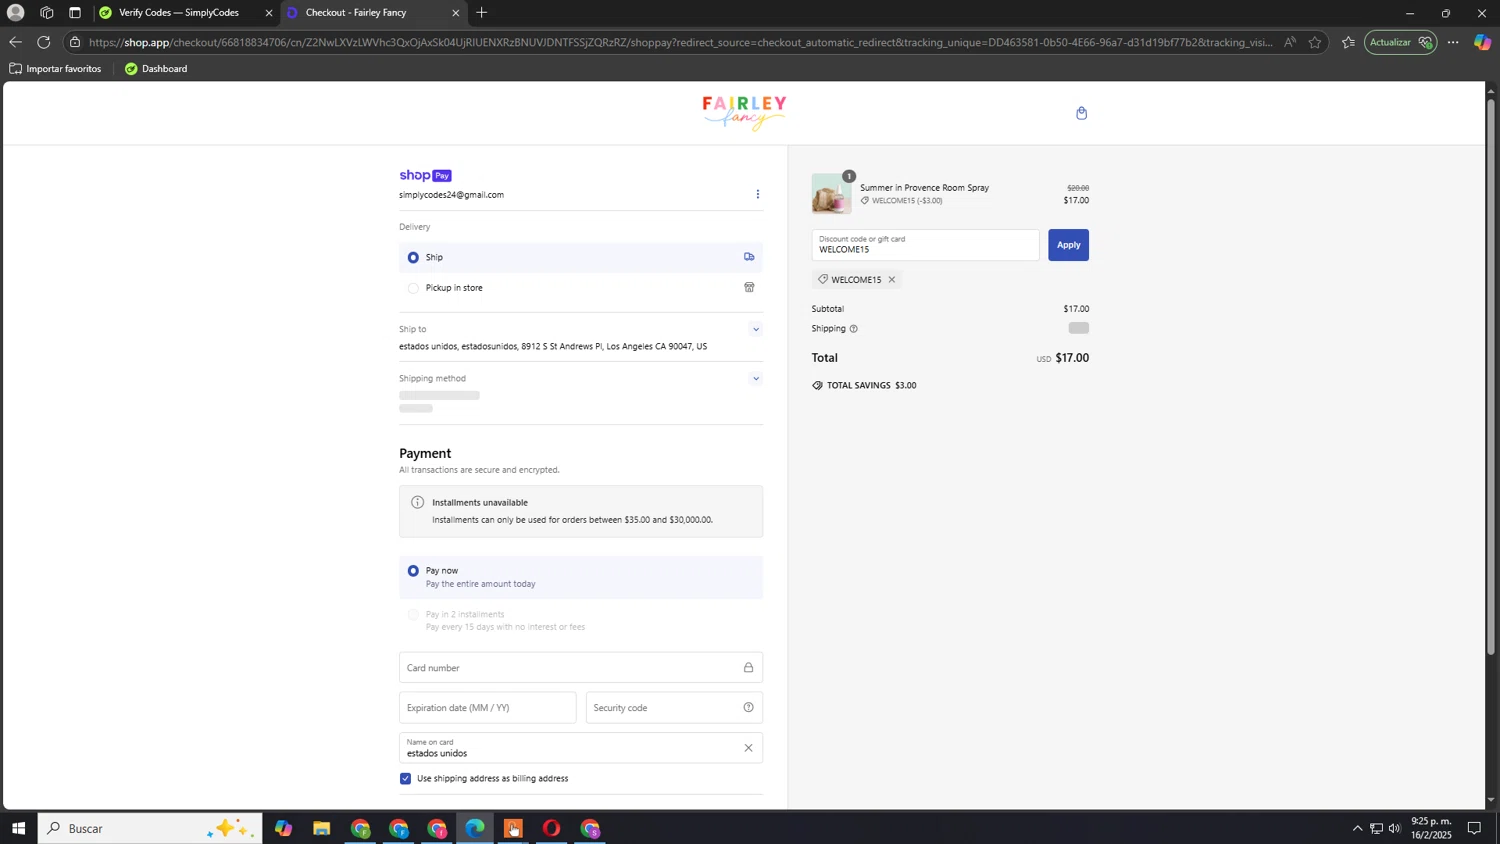Open browser settings and more menu

(x=1453, y=42)
